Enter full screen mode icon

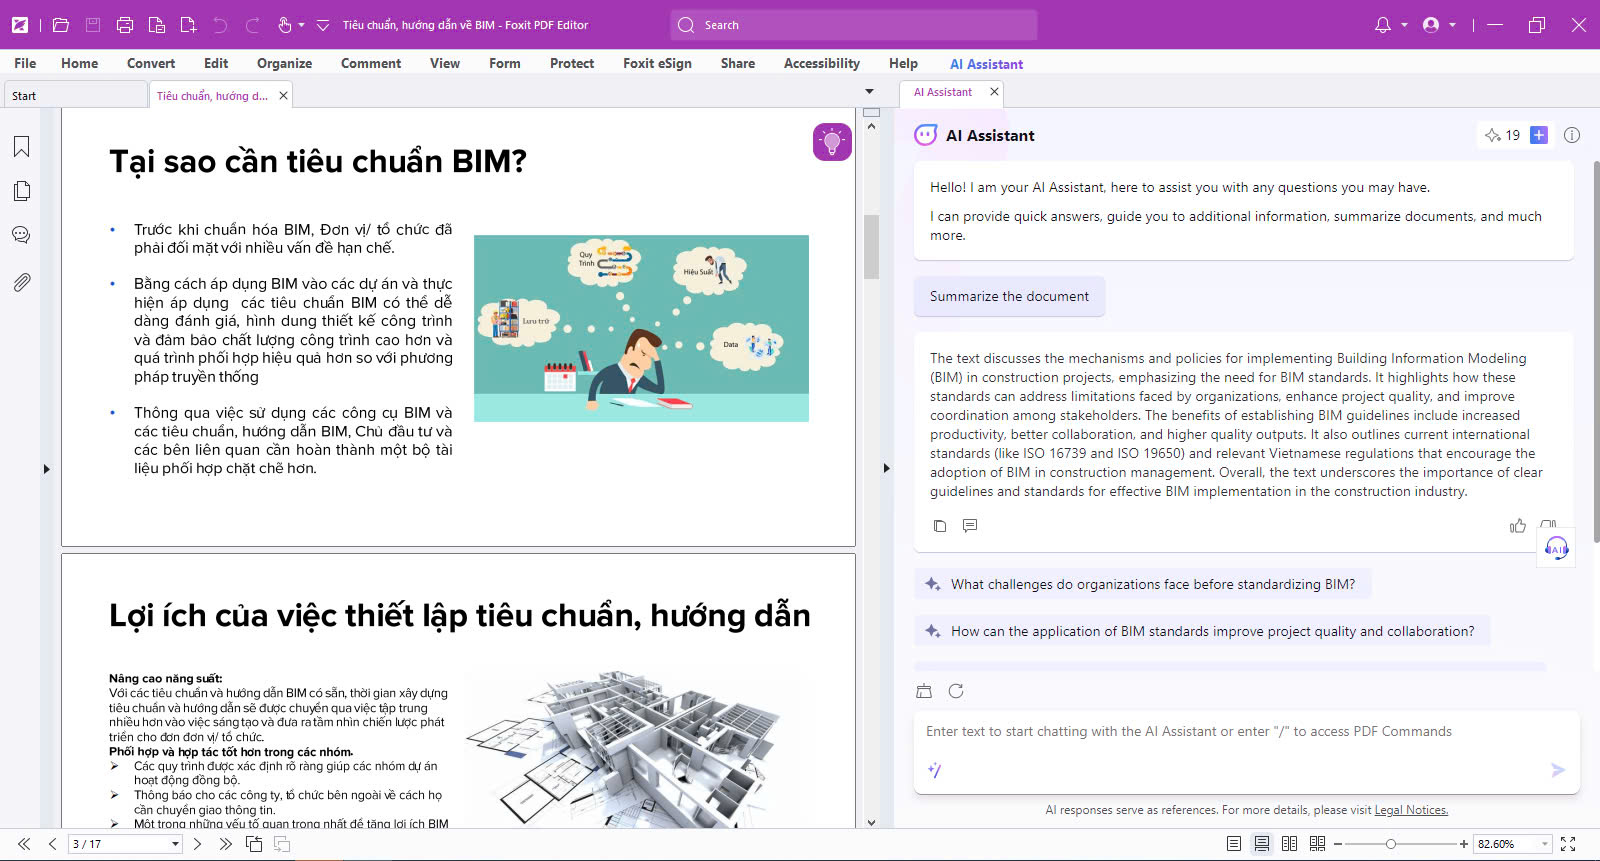1568,844
